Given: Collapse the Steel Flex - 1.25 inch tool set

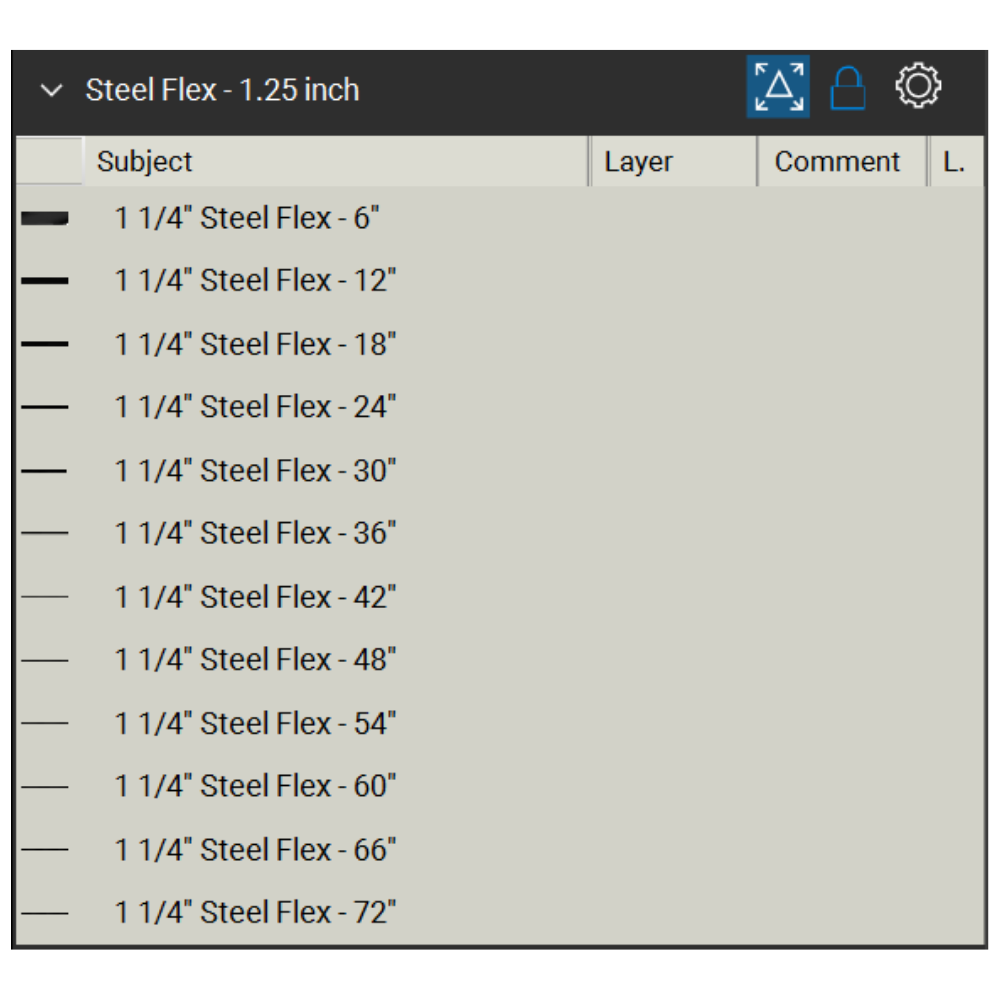Looking at the screenshot, I should [x=51, y=90].
